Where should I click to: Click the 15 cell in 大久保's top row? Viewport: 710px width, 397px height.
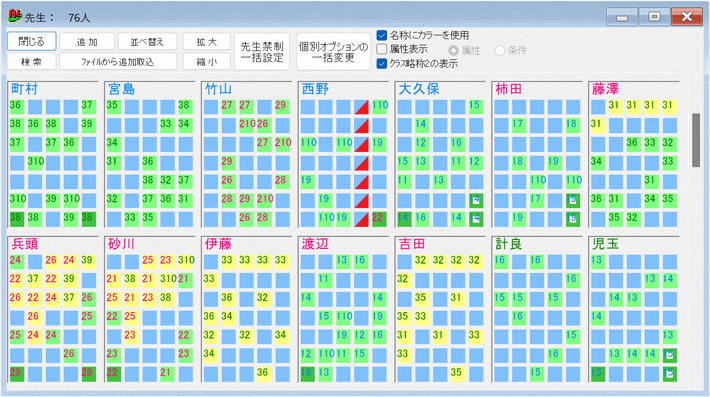click(x=475, y=107)
